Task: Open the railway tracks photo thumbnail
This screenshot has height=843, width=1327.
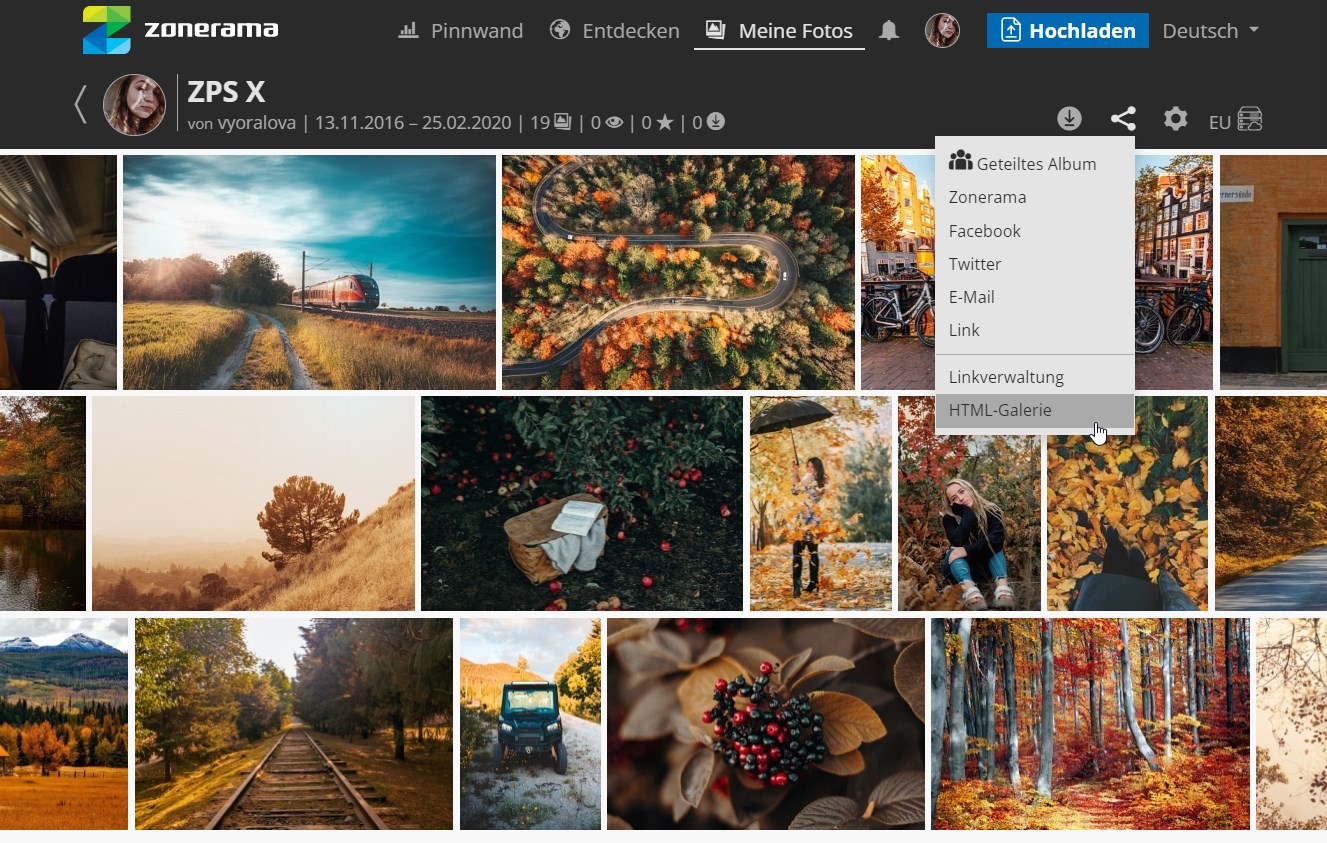Action: point(293,724)
